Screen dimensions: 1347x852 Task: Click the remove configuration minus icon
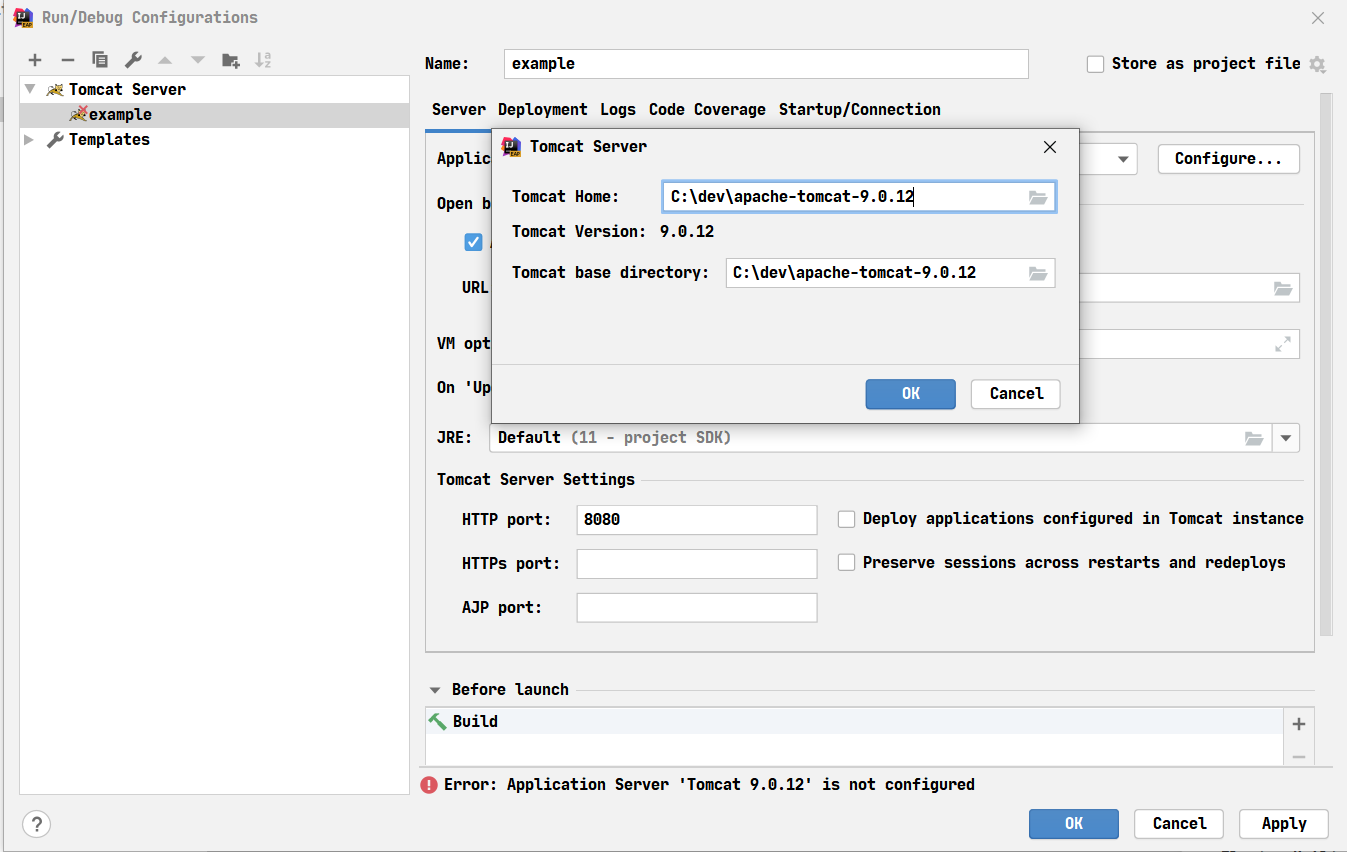pos(68,60)
